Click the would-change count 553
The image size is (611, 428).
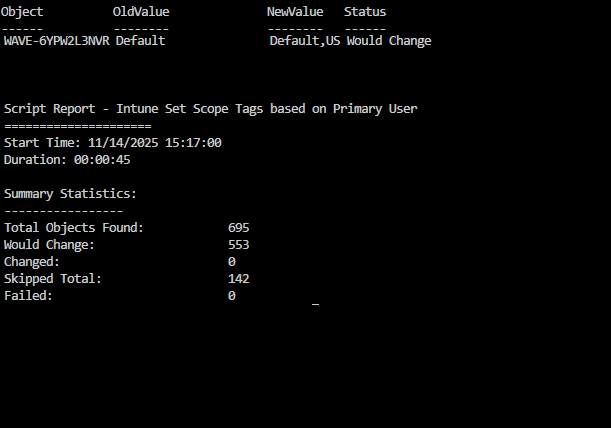coord(238,245)
